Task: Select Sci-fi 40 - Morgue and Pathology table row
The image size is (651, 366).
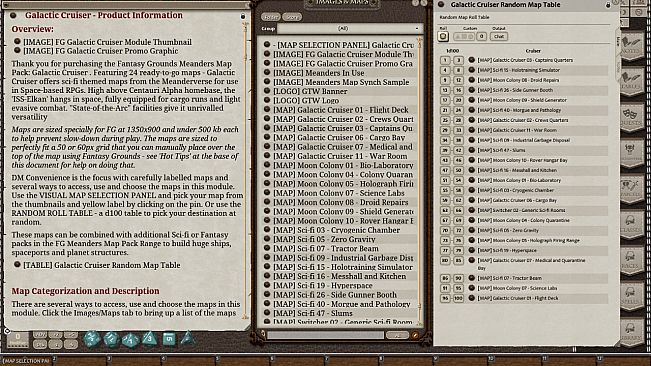Action: point(523,110)
